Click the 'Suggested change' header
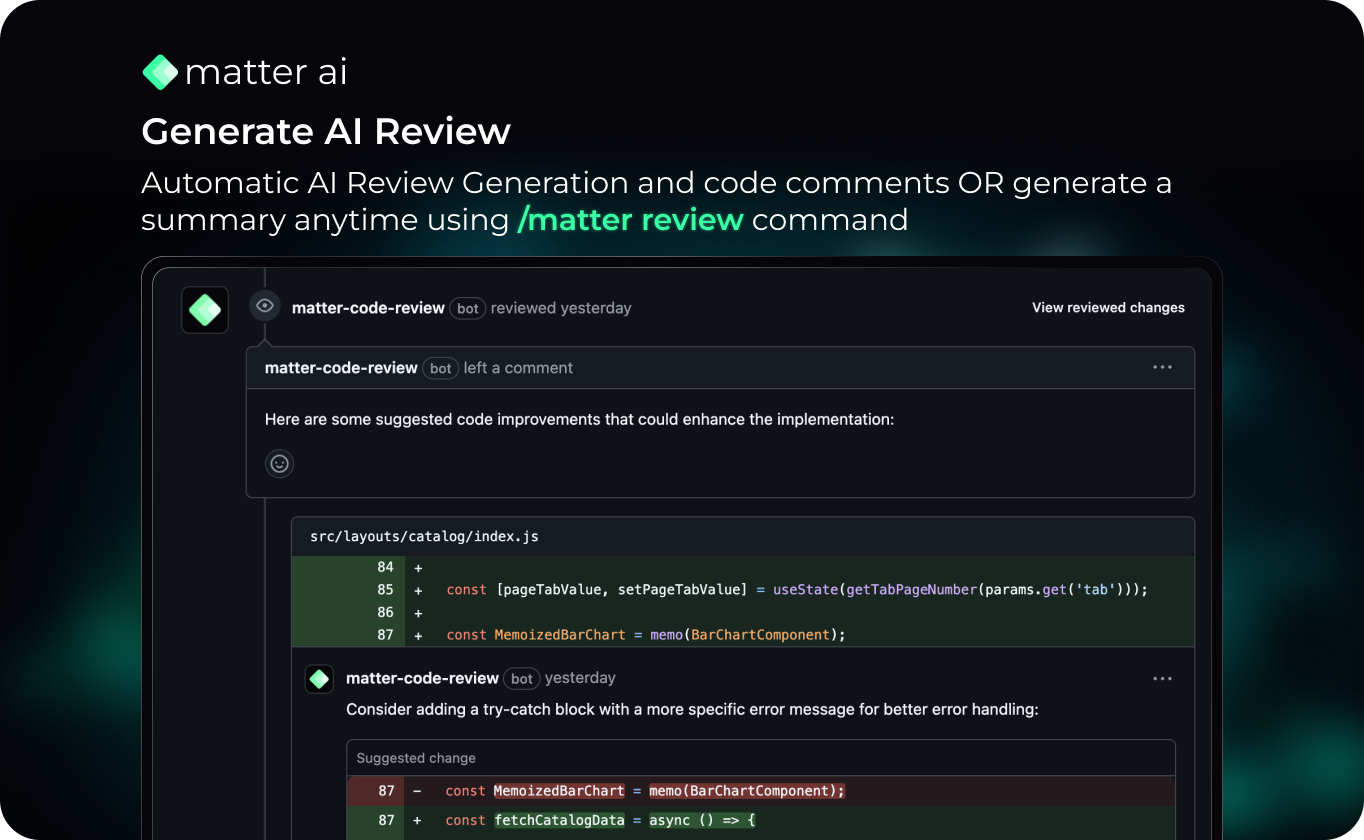Image resolution: width=1364 pixels, height=840 pixels. [x=416, y=758]
